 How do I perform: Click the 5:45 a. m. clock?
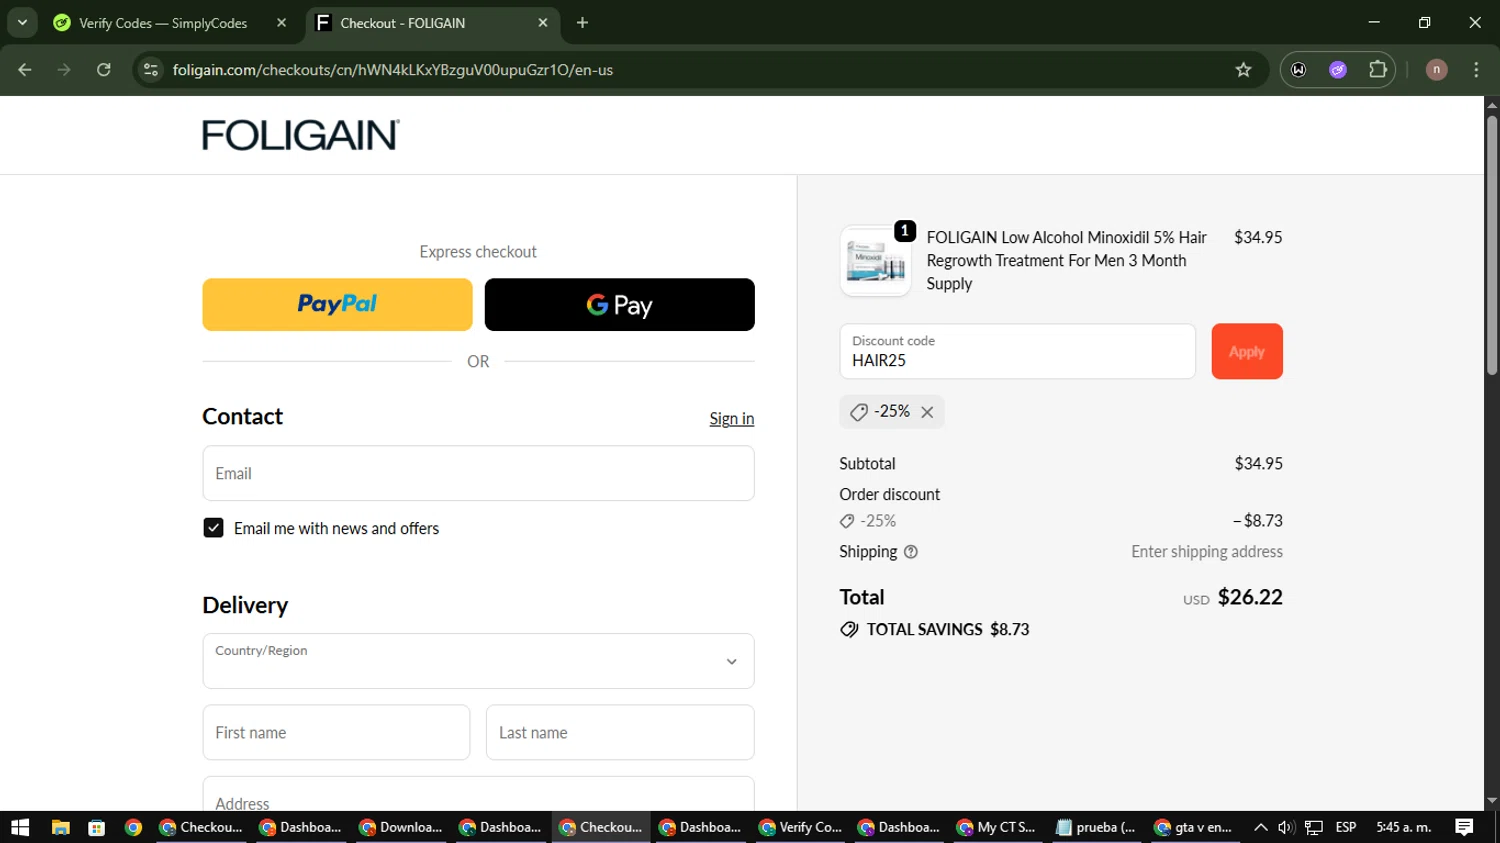coord(1404,827)
